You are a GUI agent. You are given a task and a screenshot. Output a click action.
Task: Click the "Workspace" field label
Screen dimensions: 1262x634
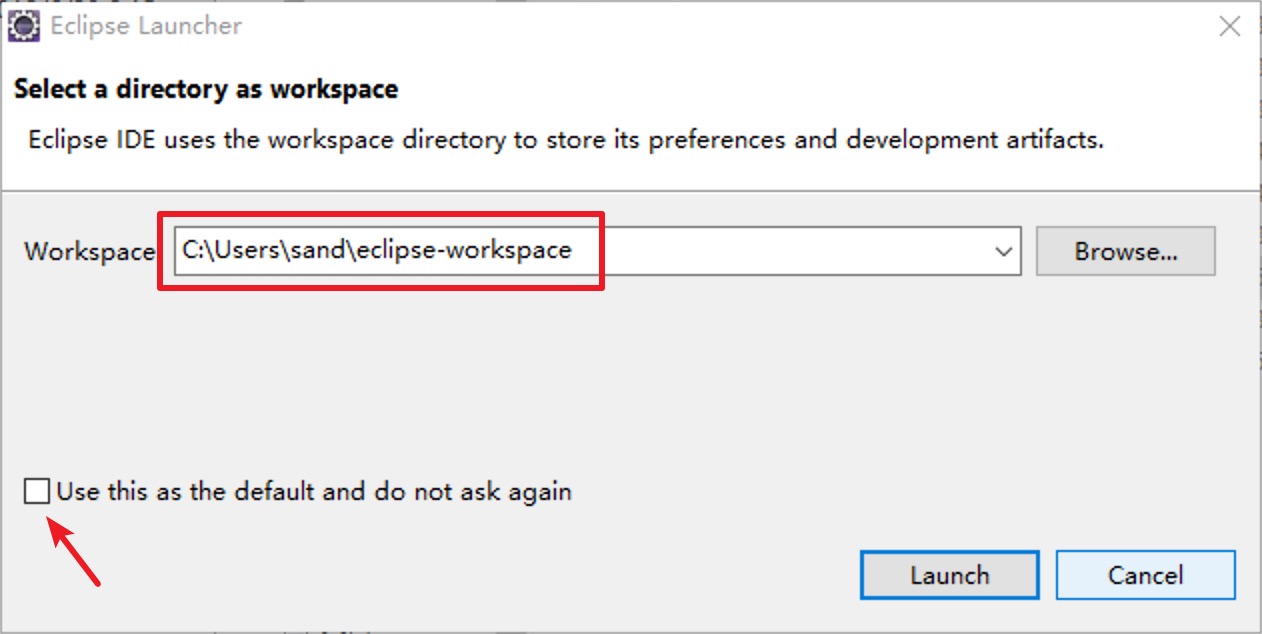click(x=90, y=251)
